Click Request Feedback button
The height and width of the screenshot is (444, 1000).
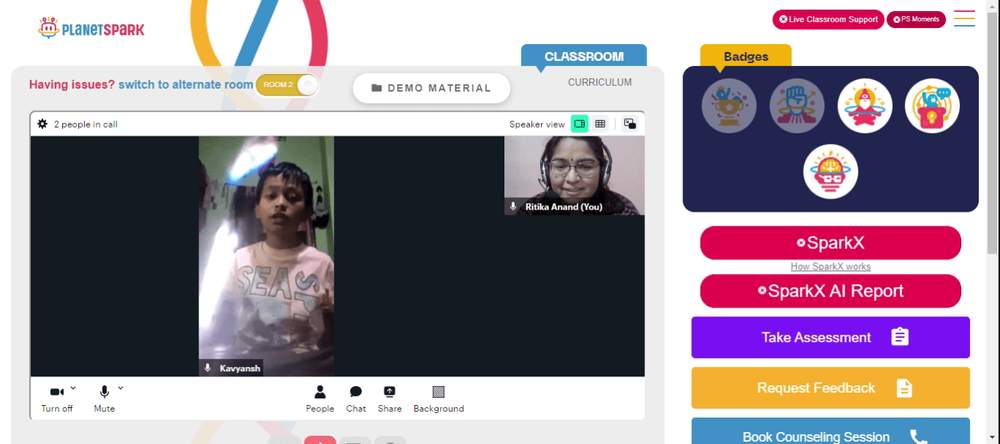[x=830, y=388]
